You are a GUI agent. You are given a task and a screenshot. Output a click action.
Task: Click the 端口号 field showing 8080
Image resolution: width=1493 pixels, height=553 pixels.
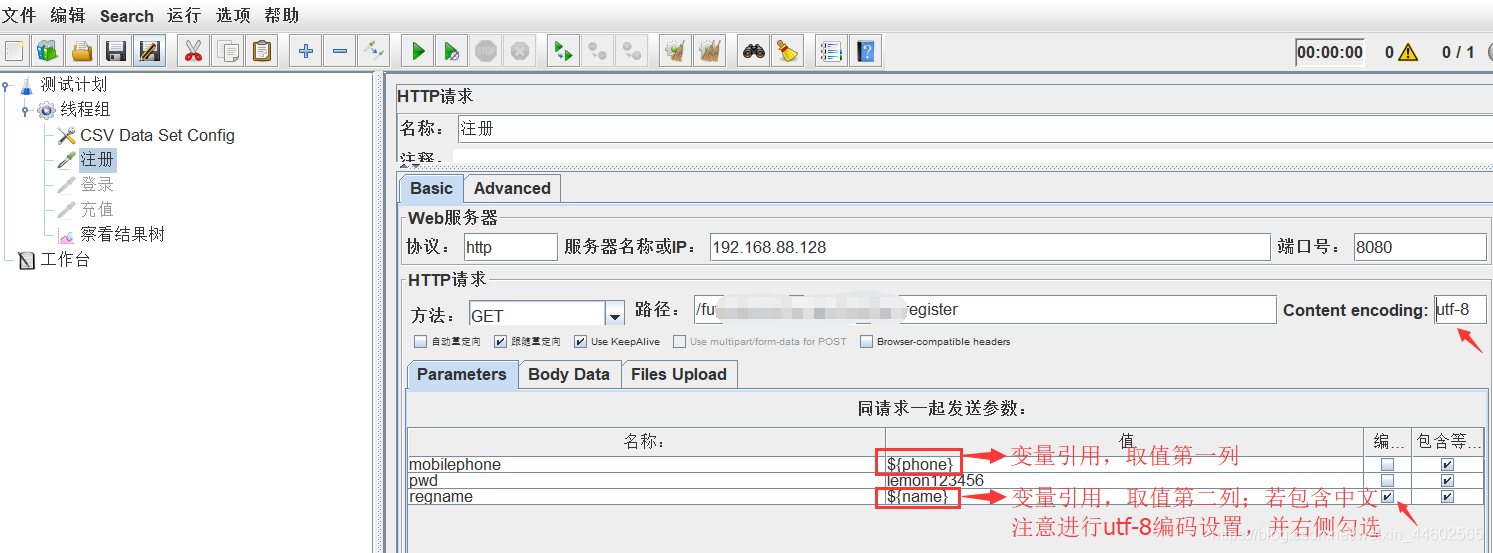(1420, 247)
